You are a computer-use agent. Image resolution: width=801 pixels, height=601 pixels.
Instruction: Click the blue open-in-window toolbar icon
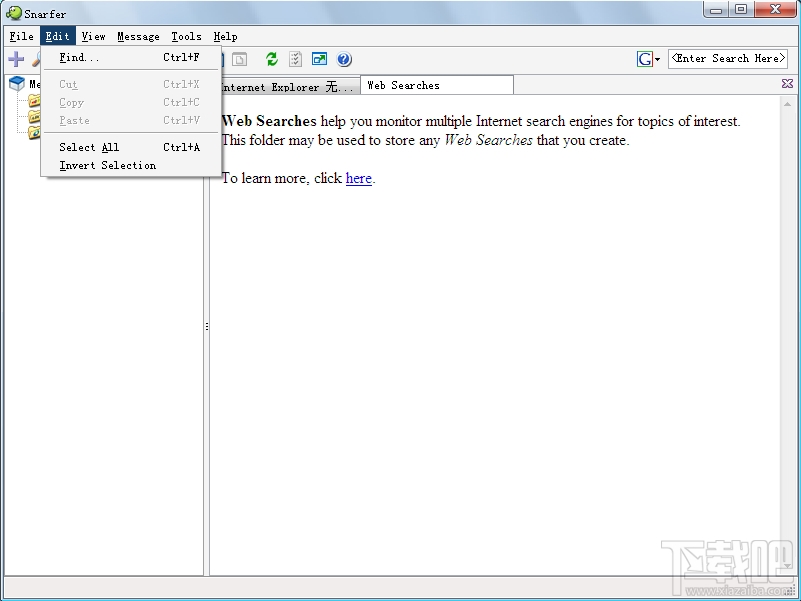tap(319, 59)
